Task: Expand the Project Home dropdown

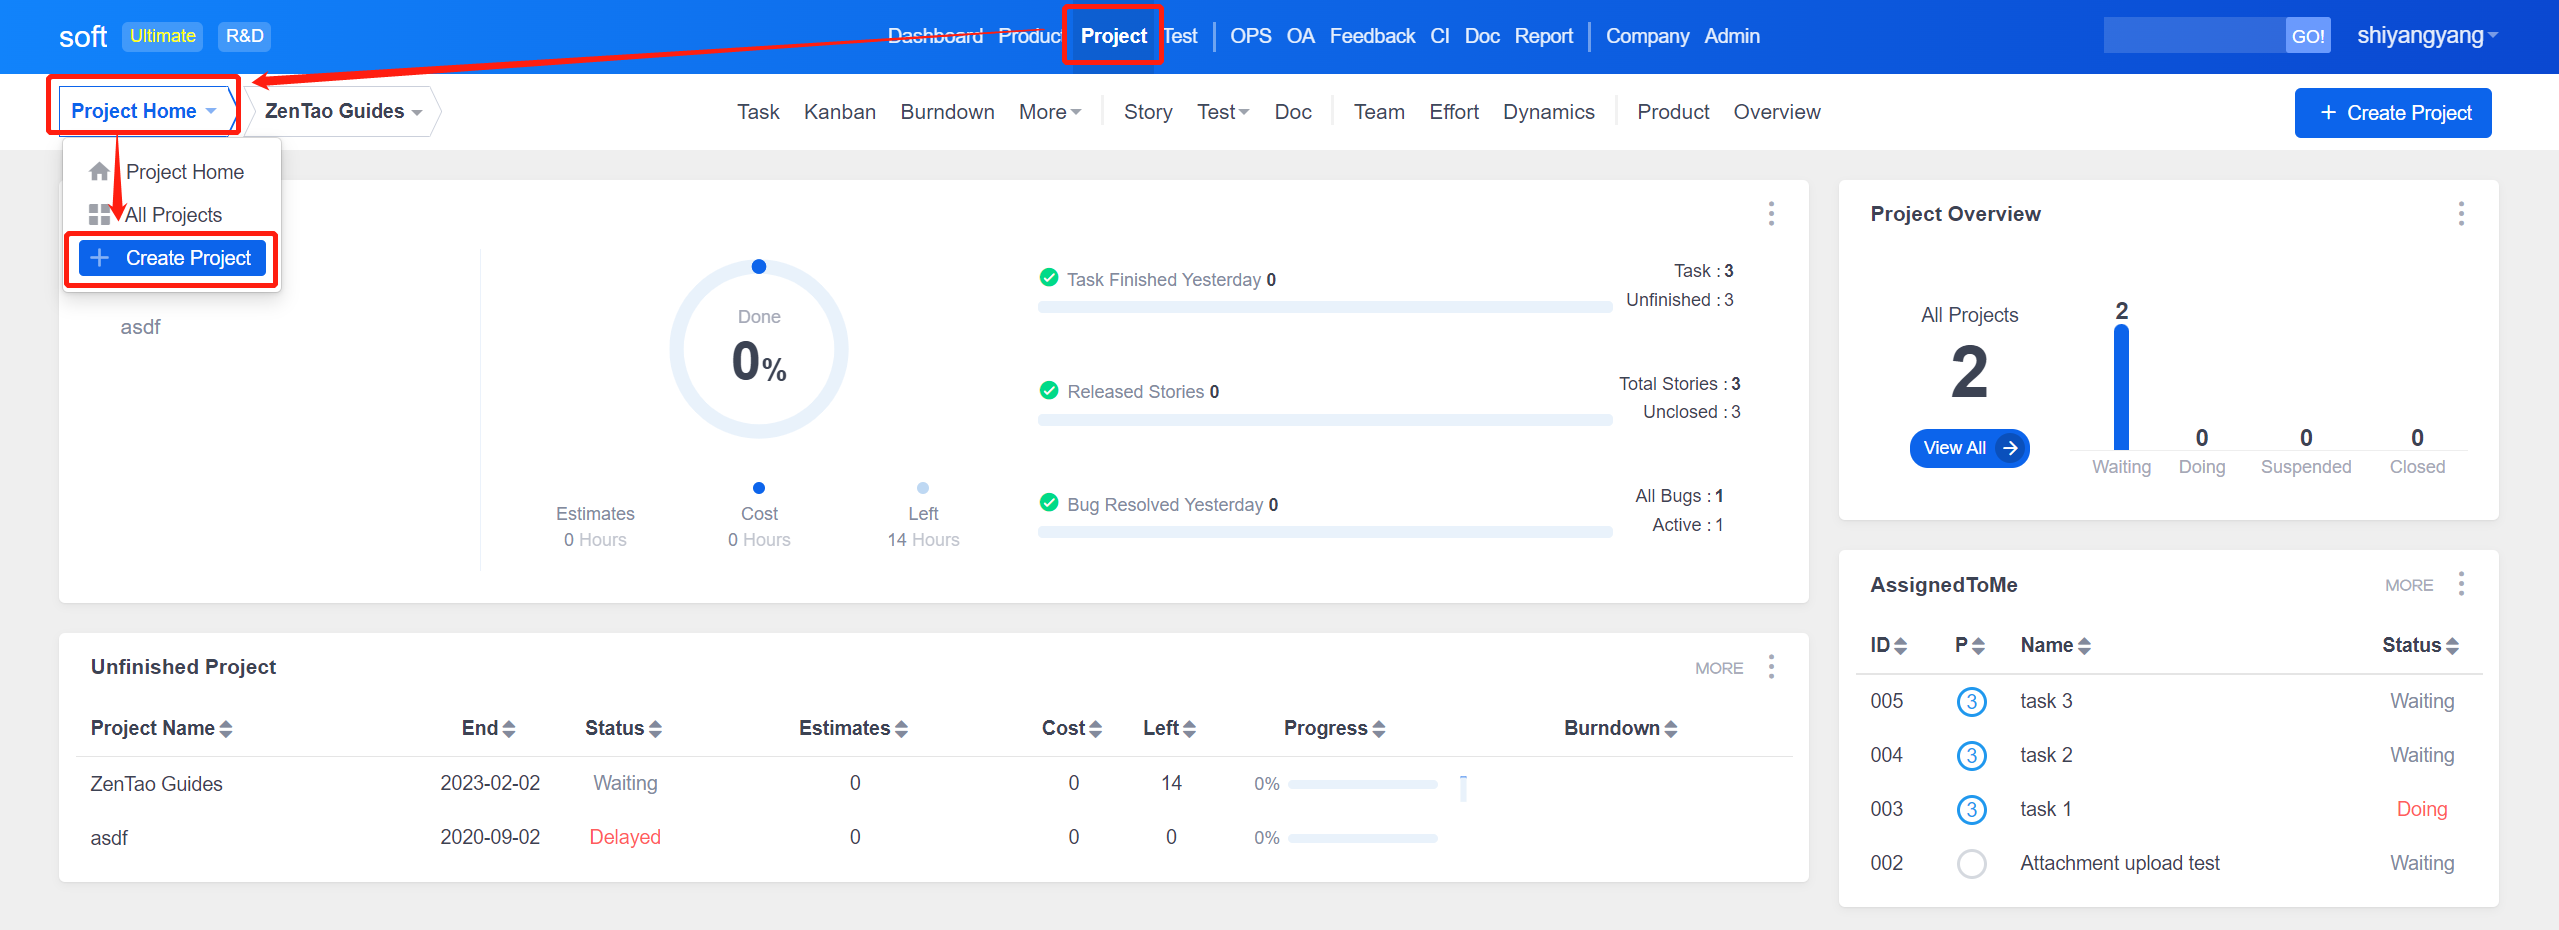Action: (x=143, y=111)
